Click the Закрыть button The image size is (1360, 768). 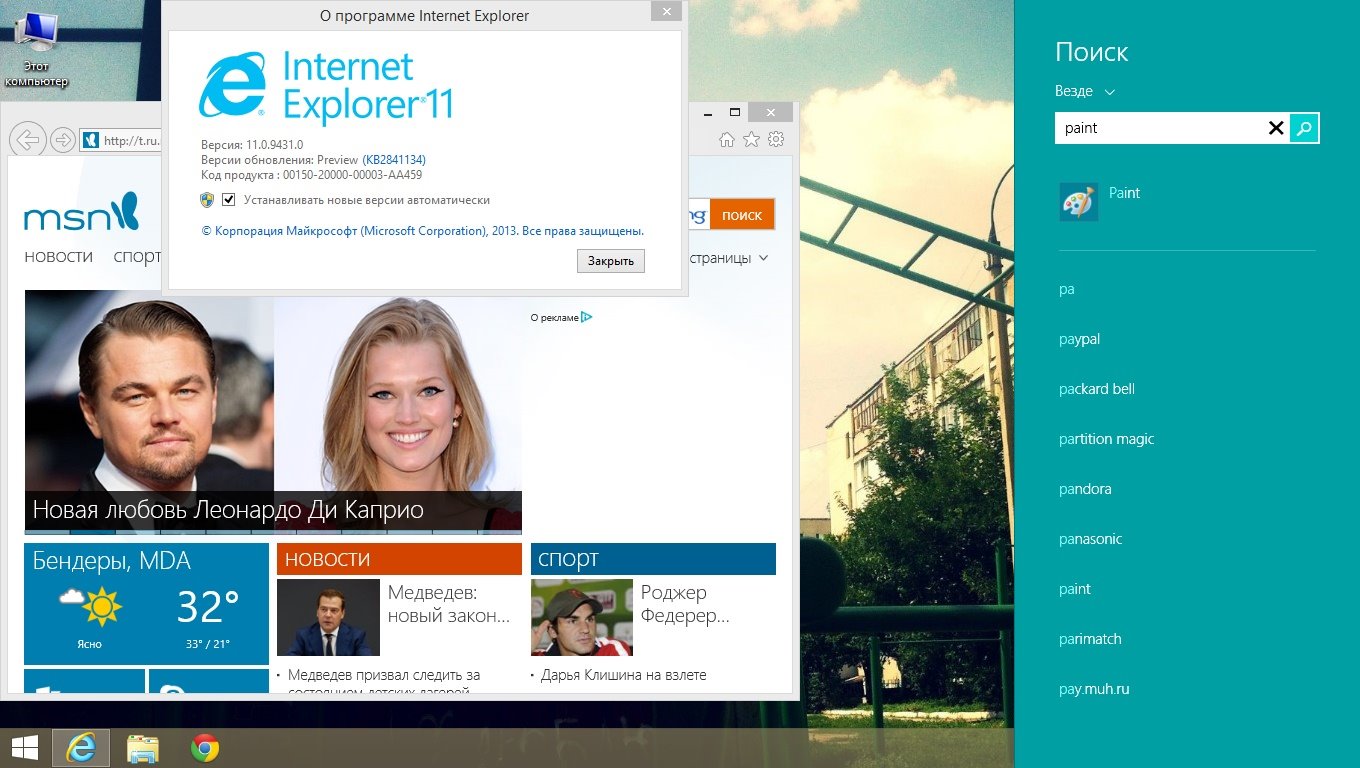610,260
